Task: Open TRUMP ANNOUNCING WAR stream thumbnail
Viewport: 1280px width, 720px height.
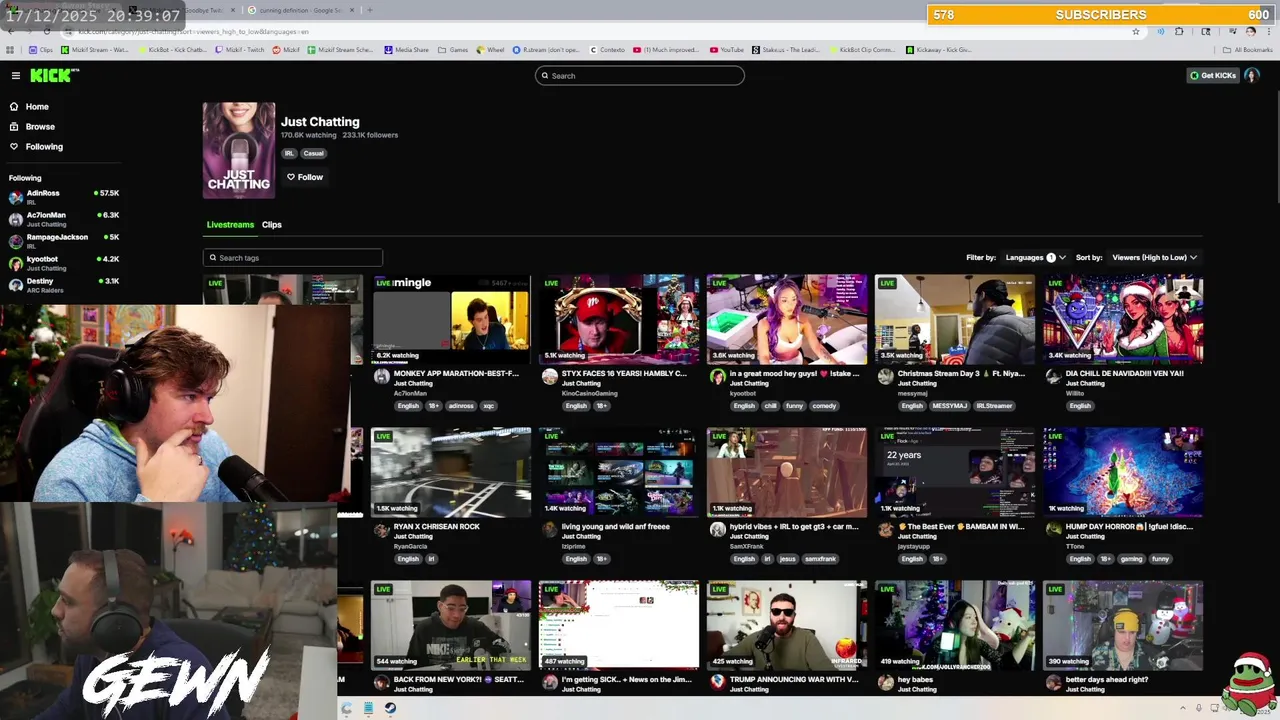Action: (787, 625)
